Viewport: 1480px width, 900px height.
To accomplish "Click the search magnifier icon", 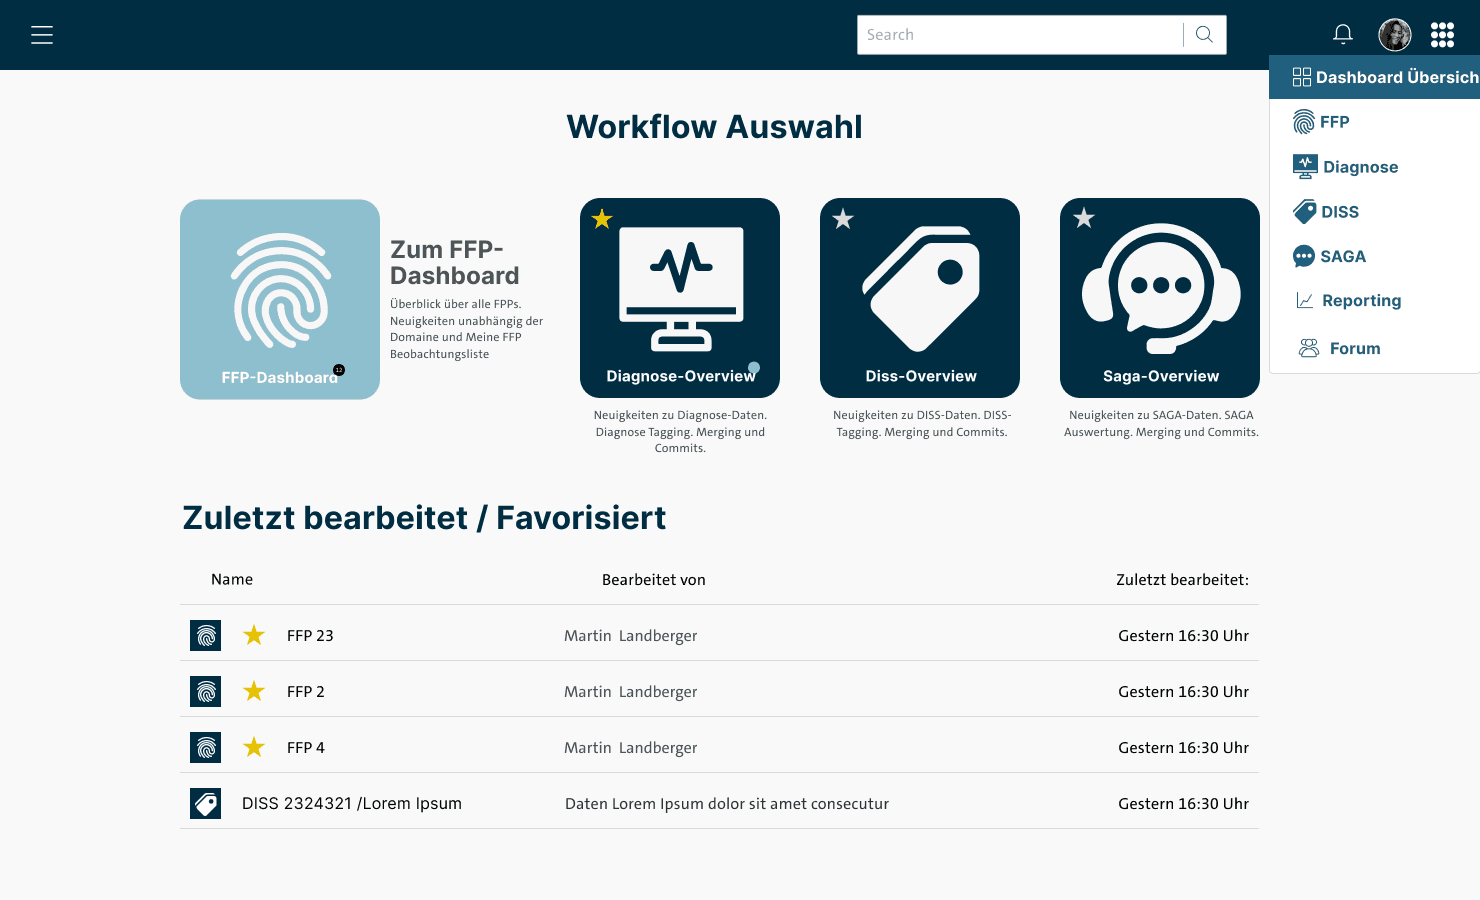I will point(1203,34).
